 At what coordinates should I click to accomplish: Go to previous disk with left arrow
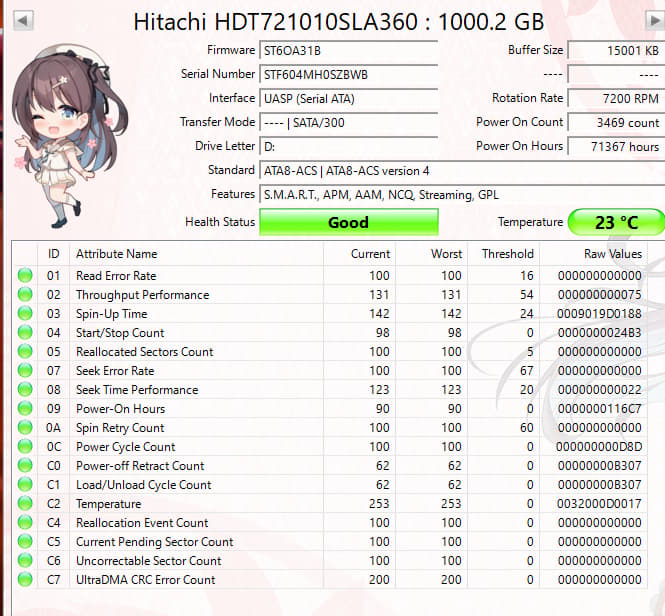[x=23, y=21]
